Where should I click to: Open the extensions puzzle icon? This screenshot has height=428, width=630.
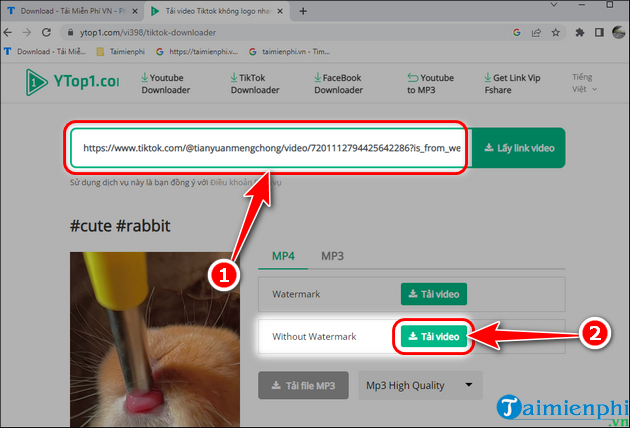(579, 33)
